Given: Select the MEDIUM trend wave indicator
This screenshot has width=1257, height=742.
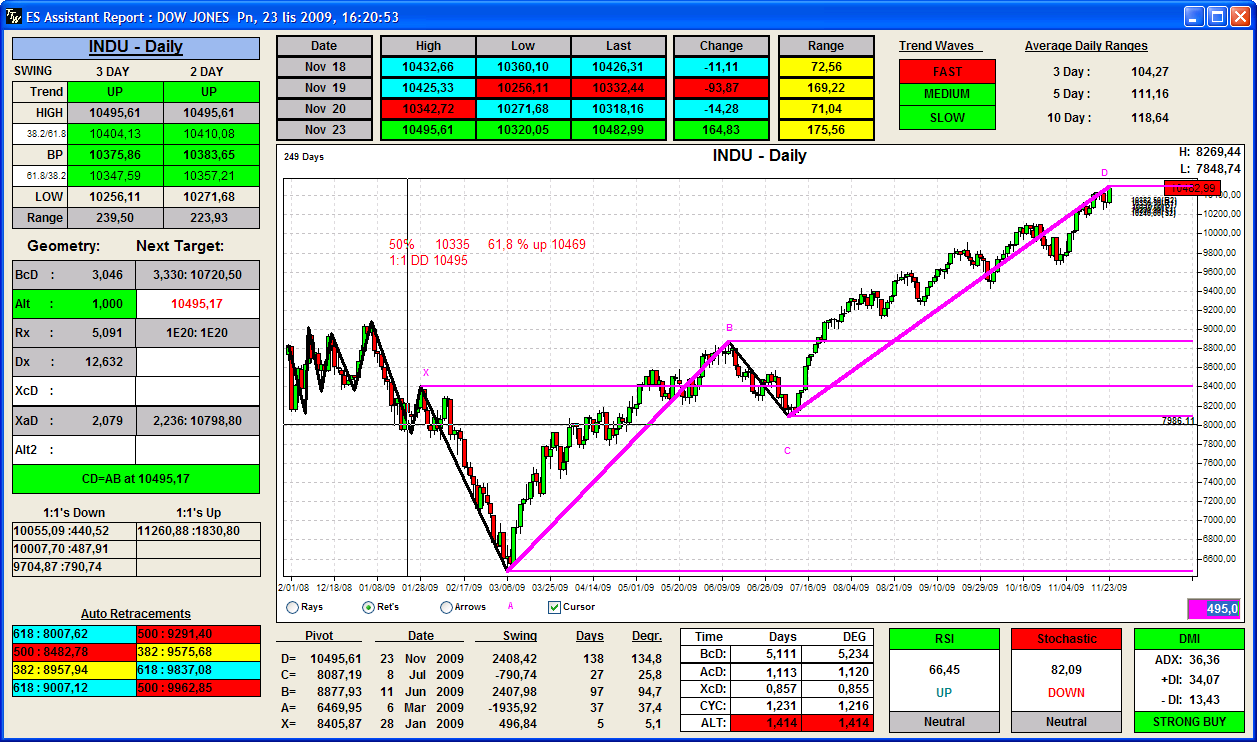Looking at the screenshot, I should 947,94.
